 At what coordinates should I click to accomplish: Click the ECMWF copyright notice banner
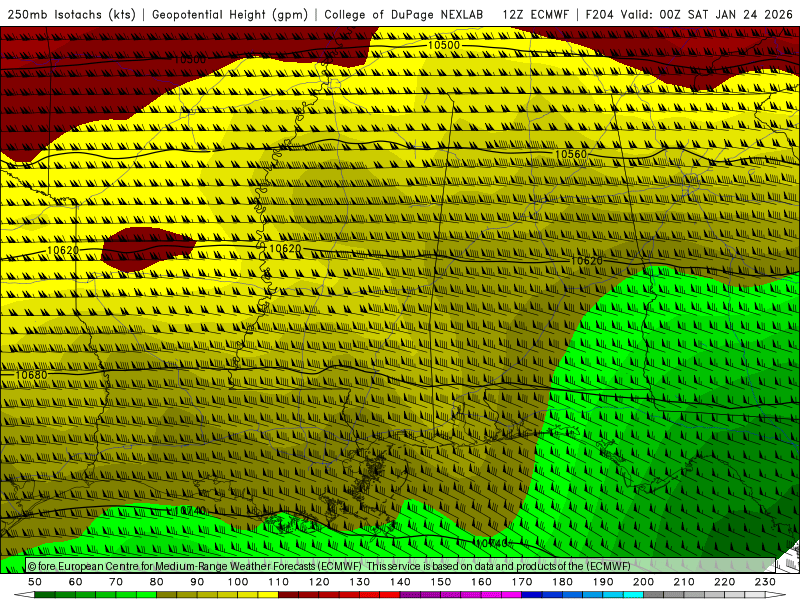(x=400, y=566)
